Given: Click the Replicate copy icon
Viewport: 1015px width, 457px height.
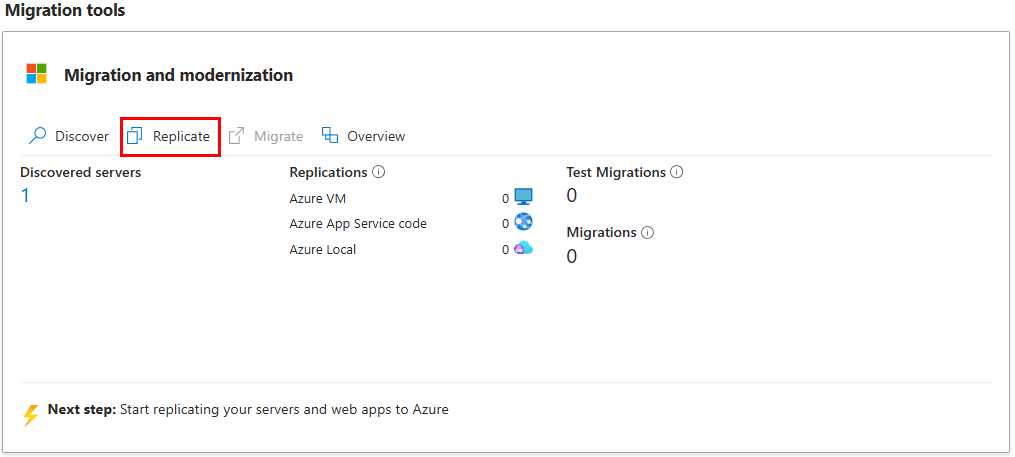Looking at the screenshot, I should pos(135,136).
